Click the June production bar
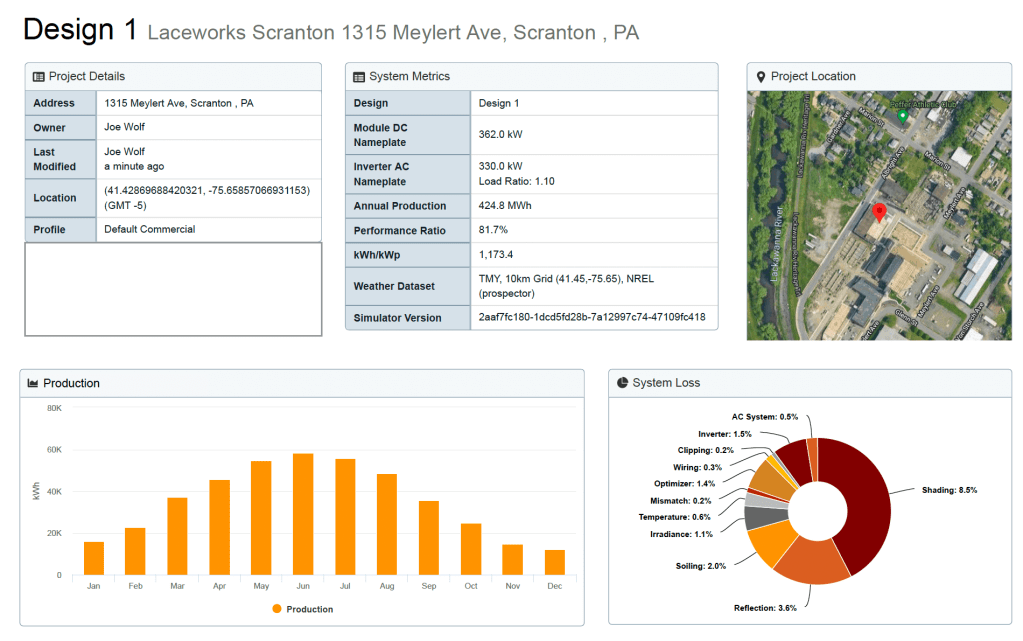 pos(303,514)
